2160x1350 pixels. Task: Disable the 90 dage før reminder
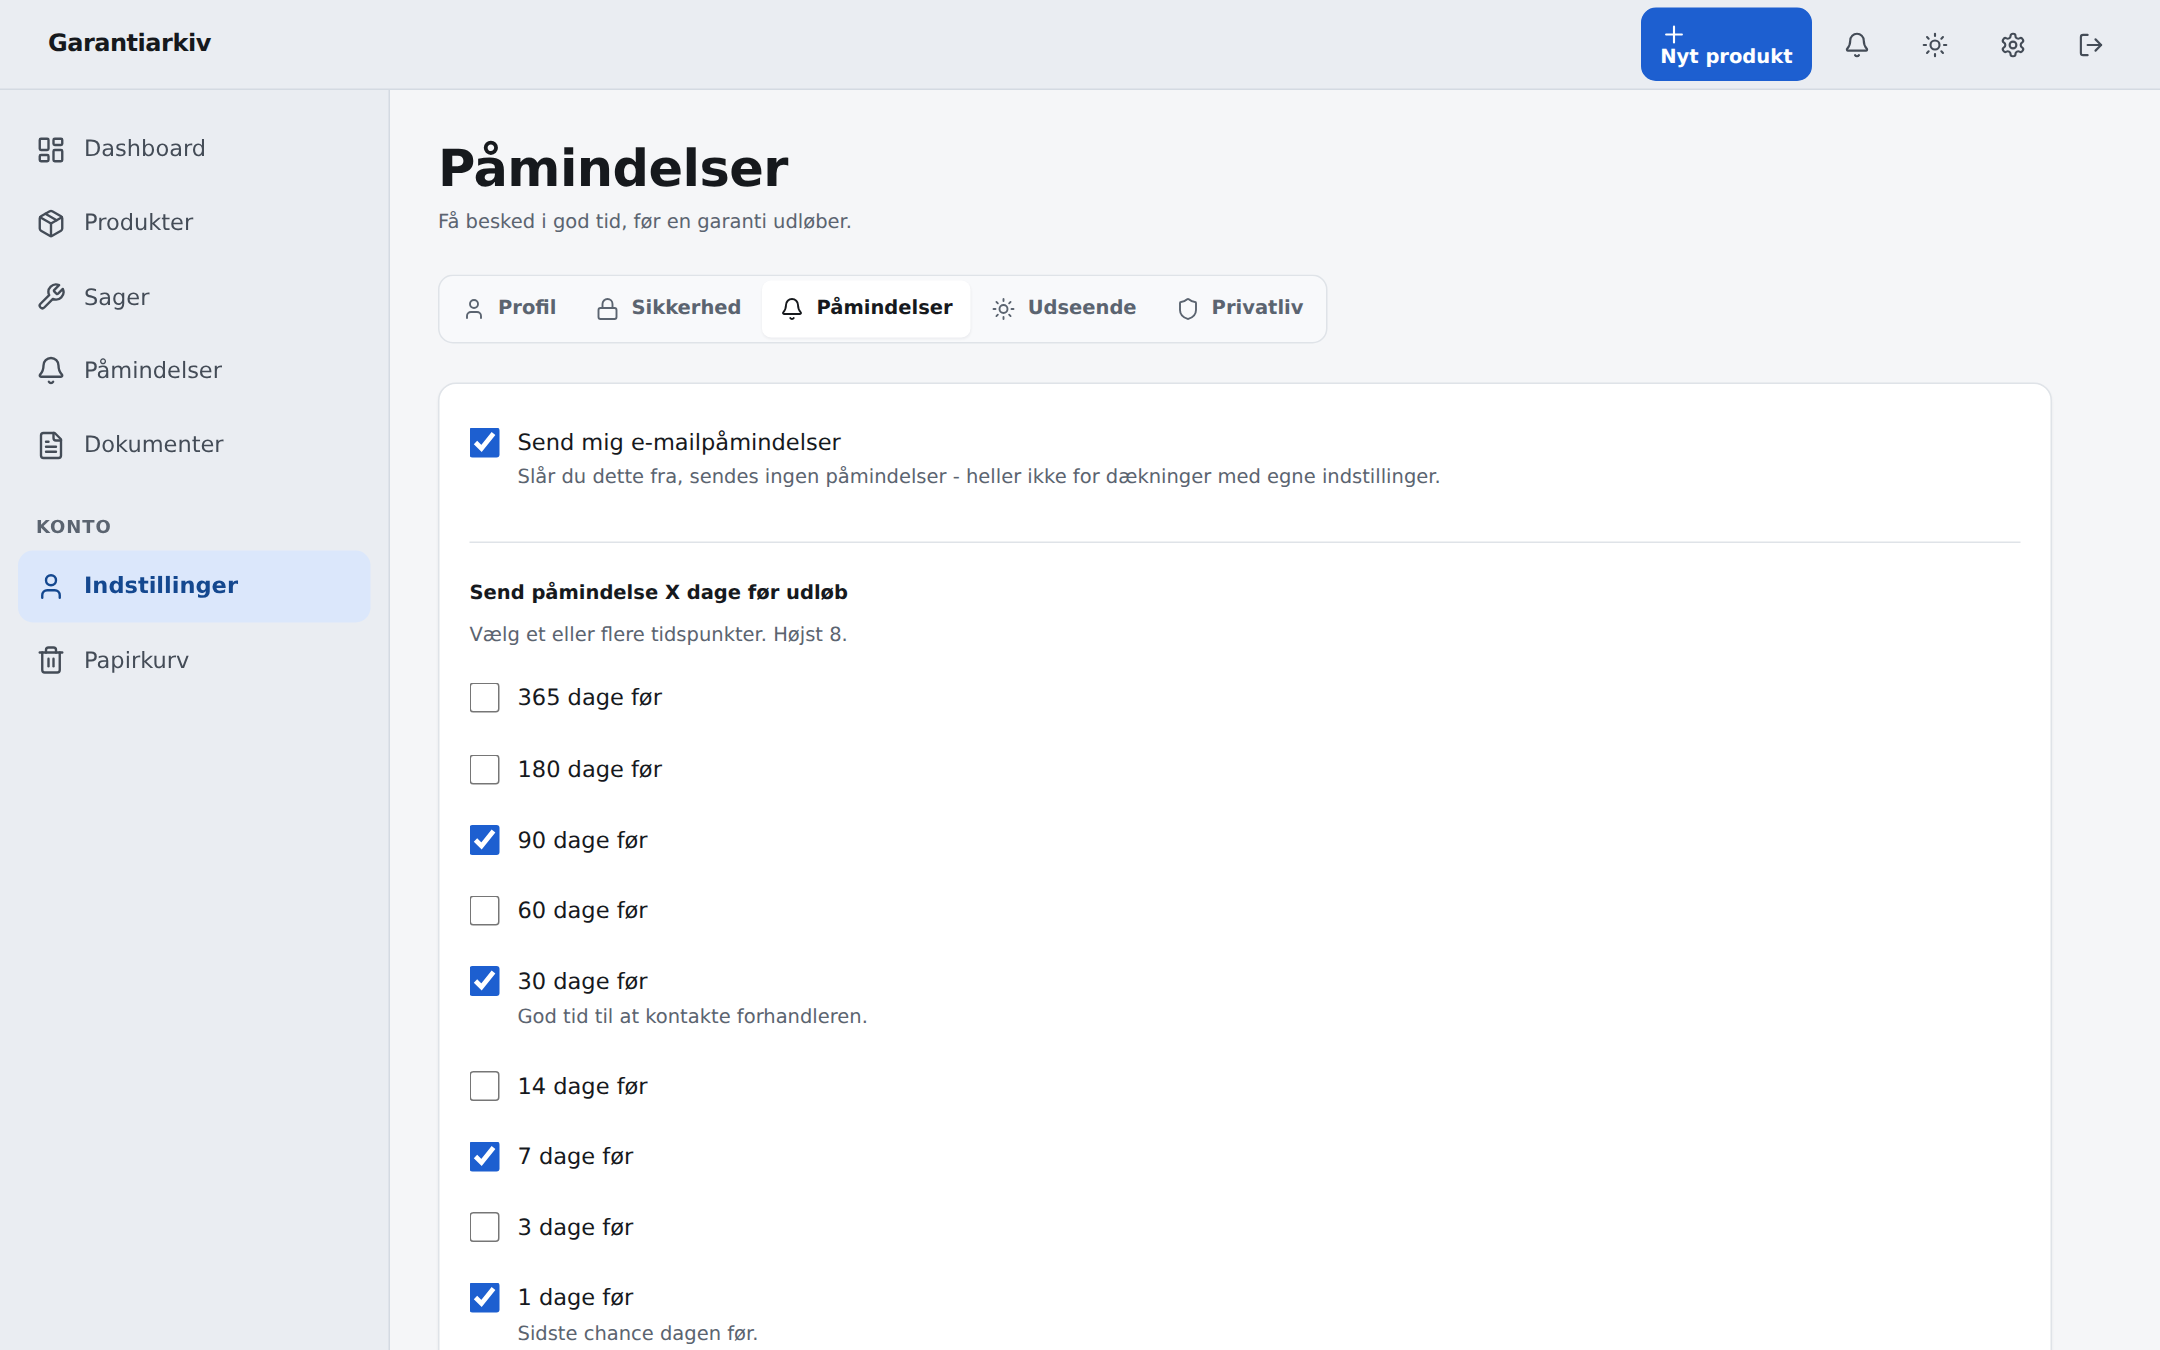(485, 840)
